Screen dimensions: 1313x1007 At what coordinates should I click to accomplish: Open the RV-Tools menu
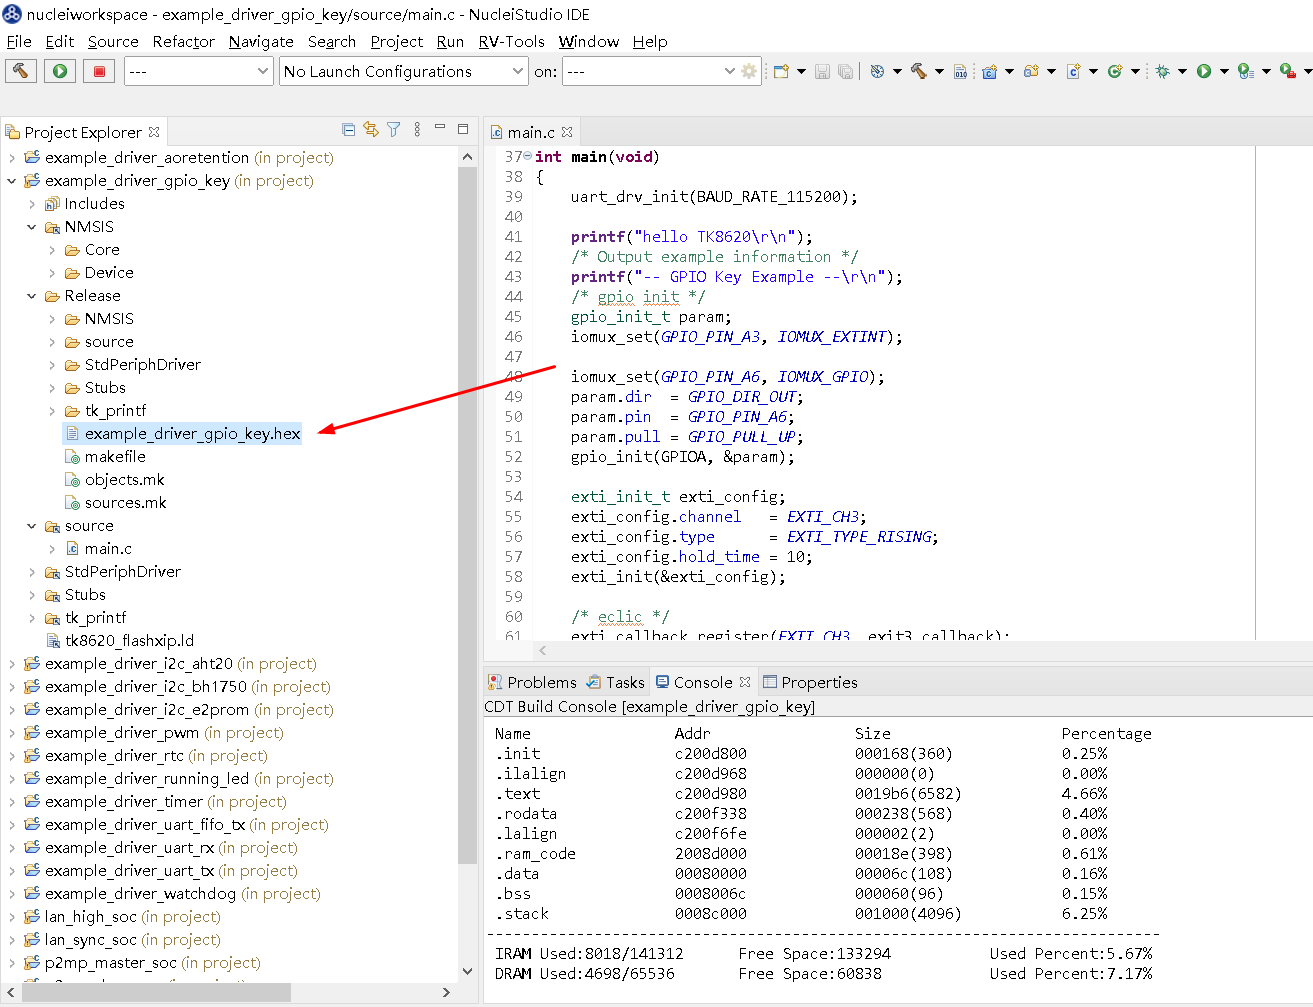(x=511, y=41)
